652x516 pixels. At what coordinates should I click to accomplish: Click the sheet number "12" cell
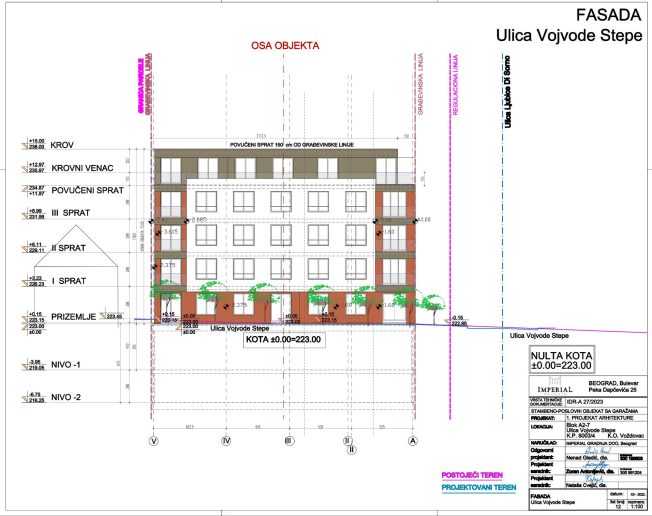(618, 506)
